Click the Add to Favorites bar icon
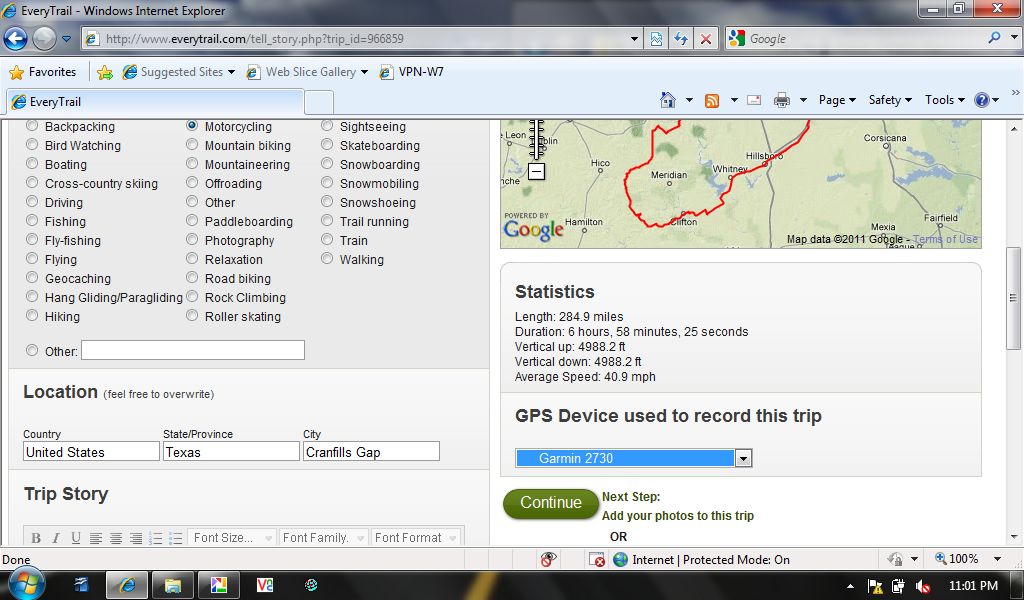The height and width of the screenshot is (600, 1024). coord(104,72)
